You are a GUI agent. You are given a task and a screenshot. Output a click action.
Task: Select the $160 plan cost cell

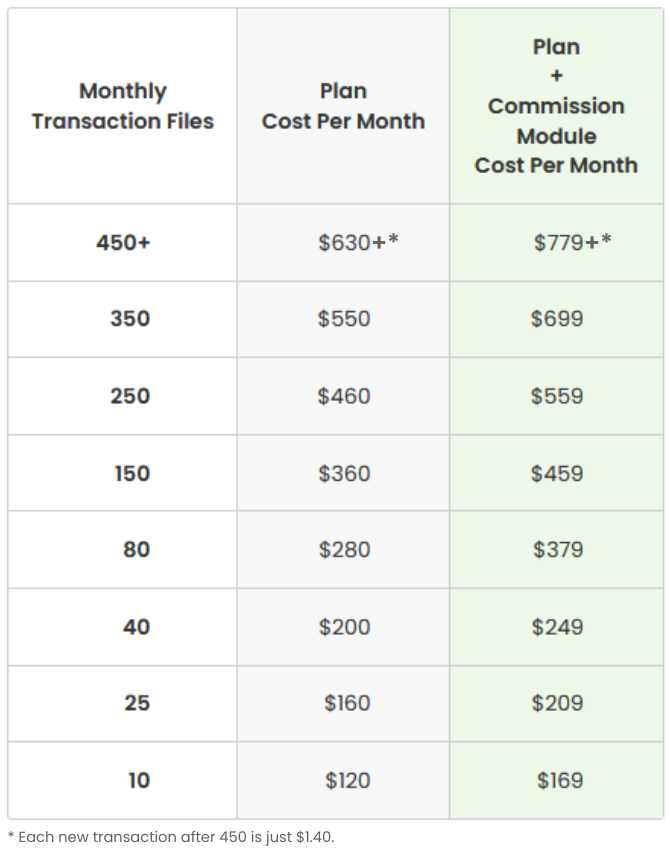click(x=347, y=703)
